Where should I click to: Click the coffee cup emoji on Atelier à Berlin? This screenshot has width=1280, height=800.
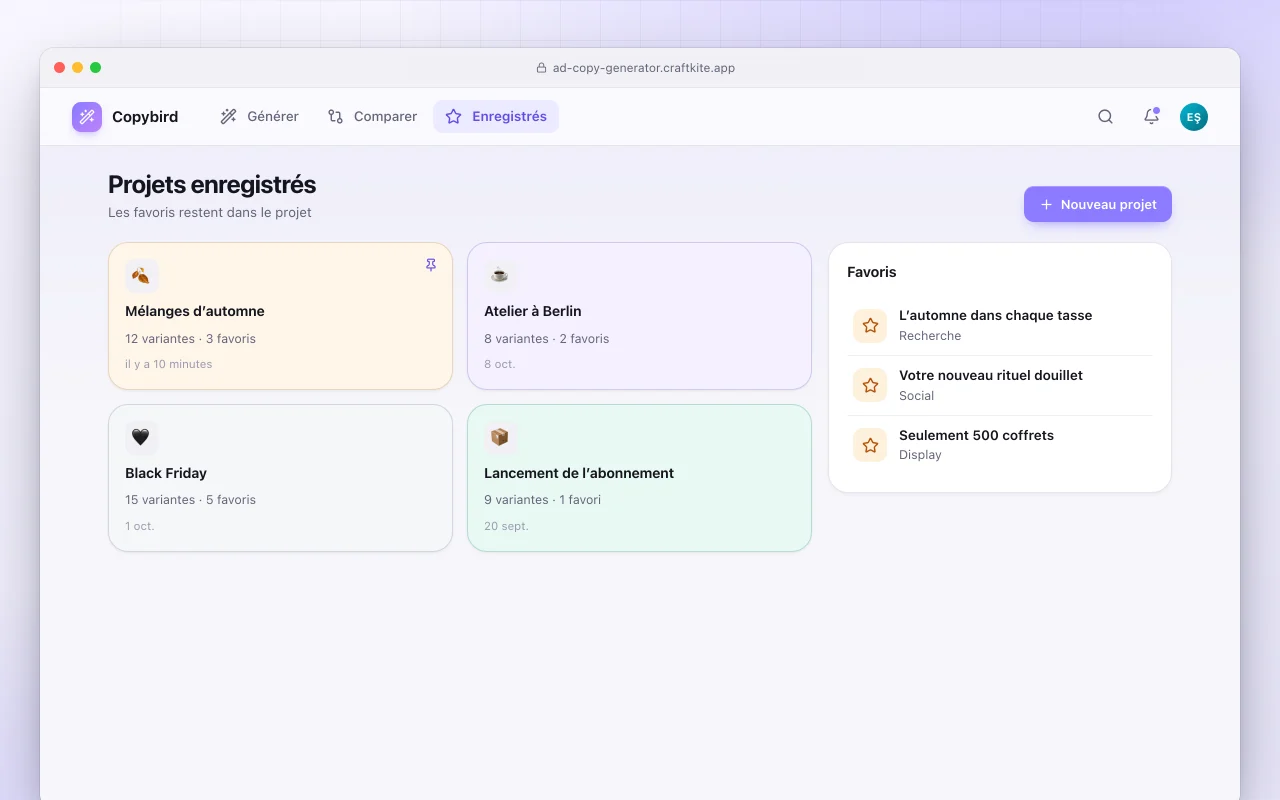tap(500, 275)
